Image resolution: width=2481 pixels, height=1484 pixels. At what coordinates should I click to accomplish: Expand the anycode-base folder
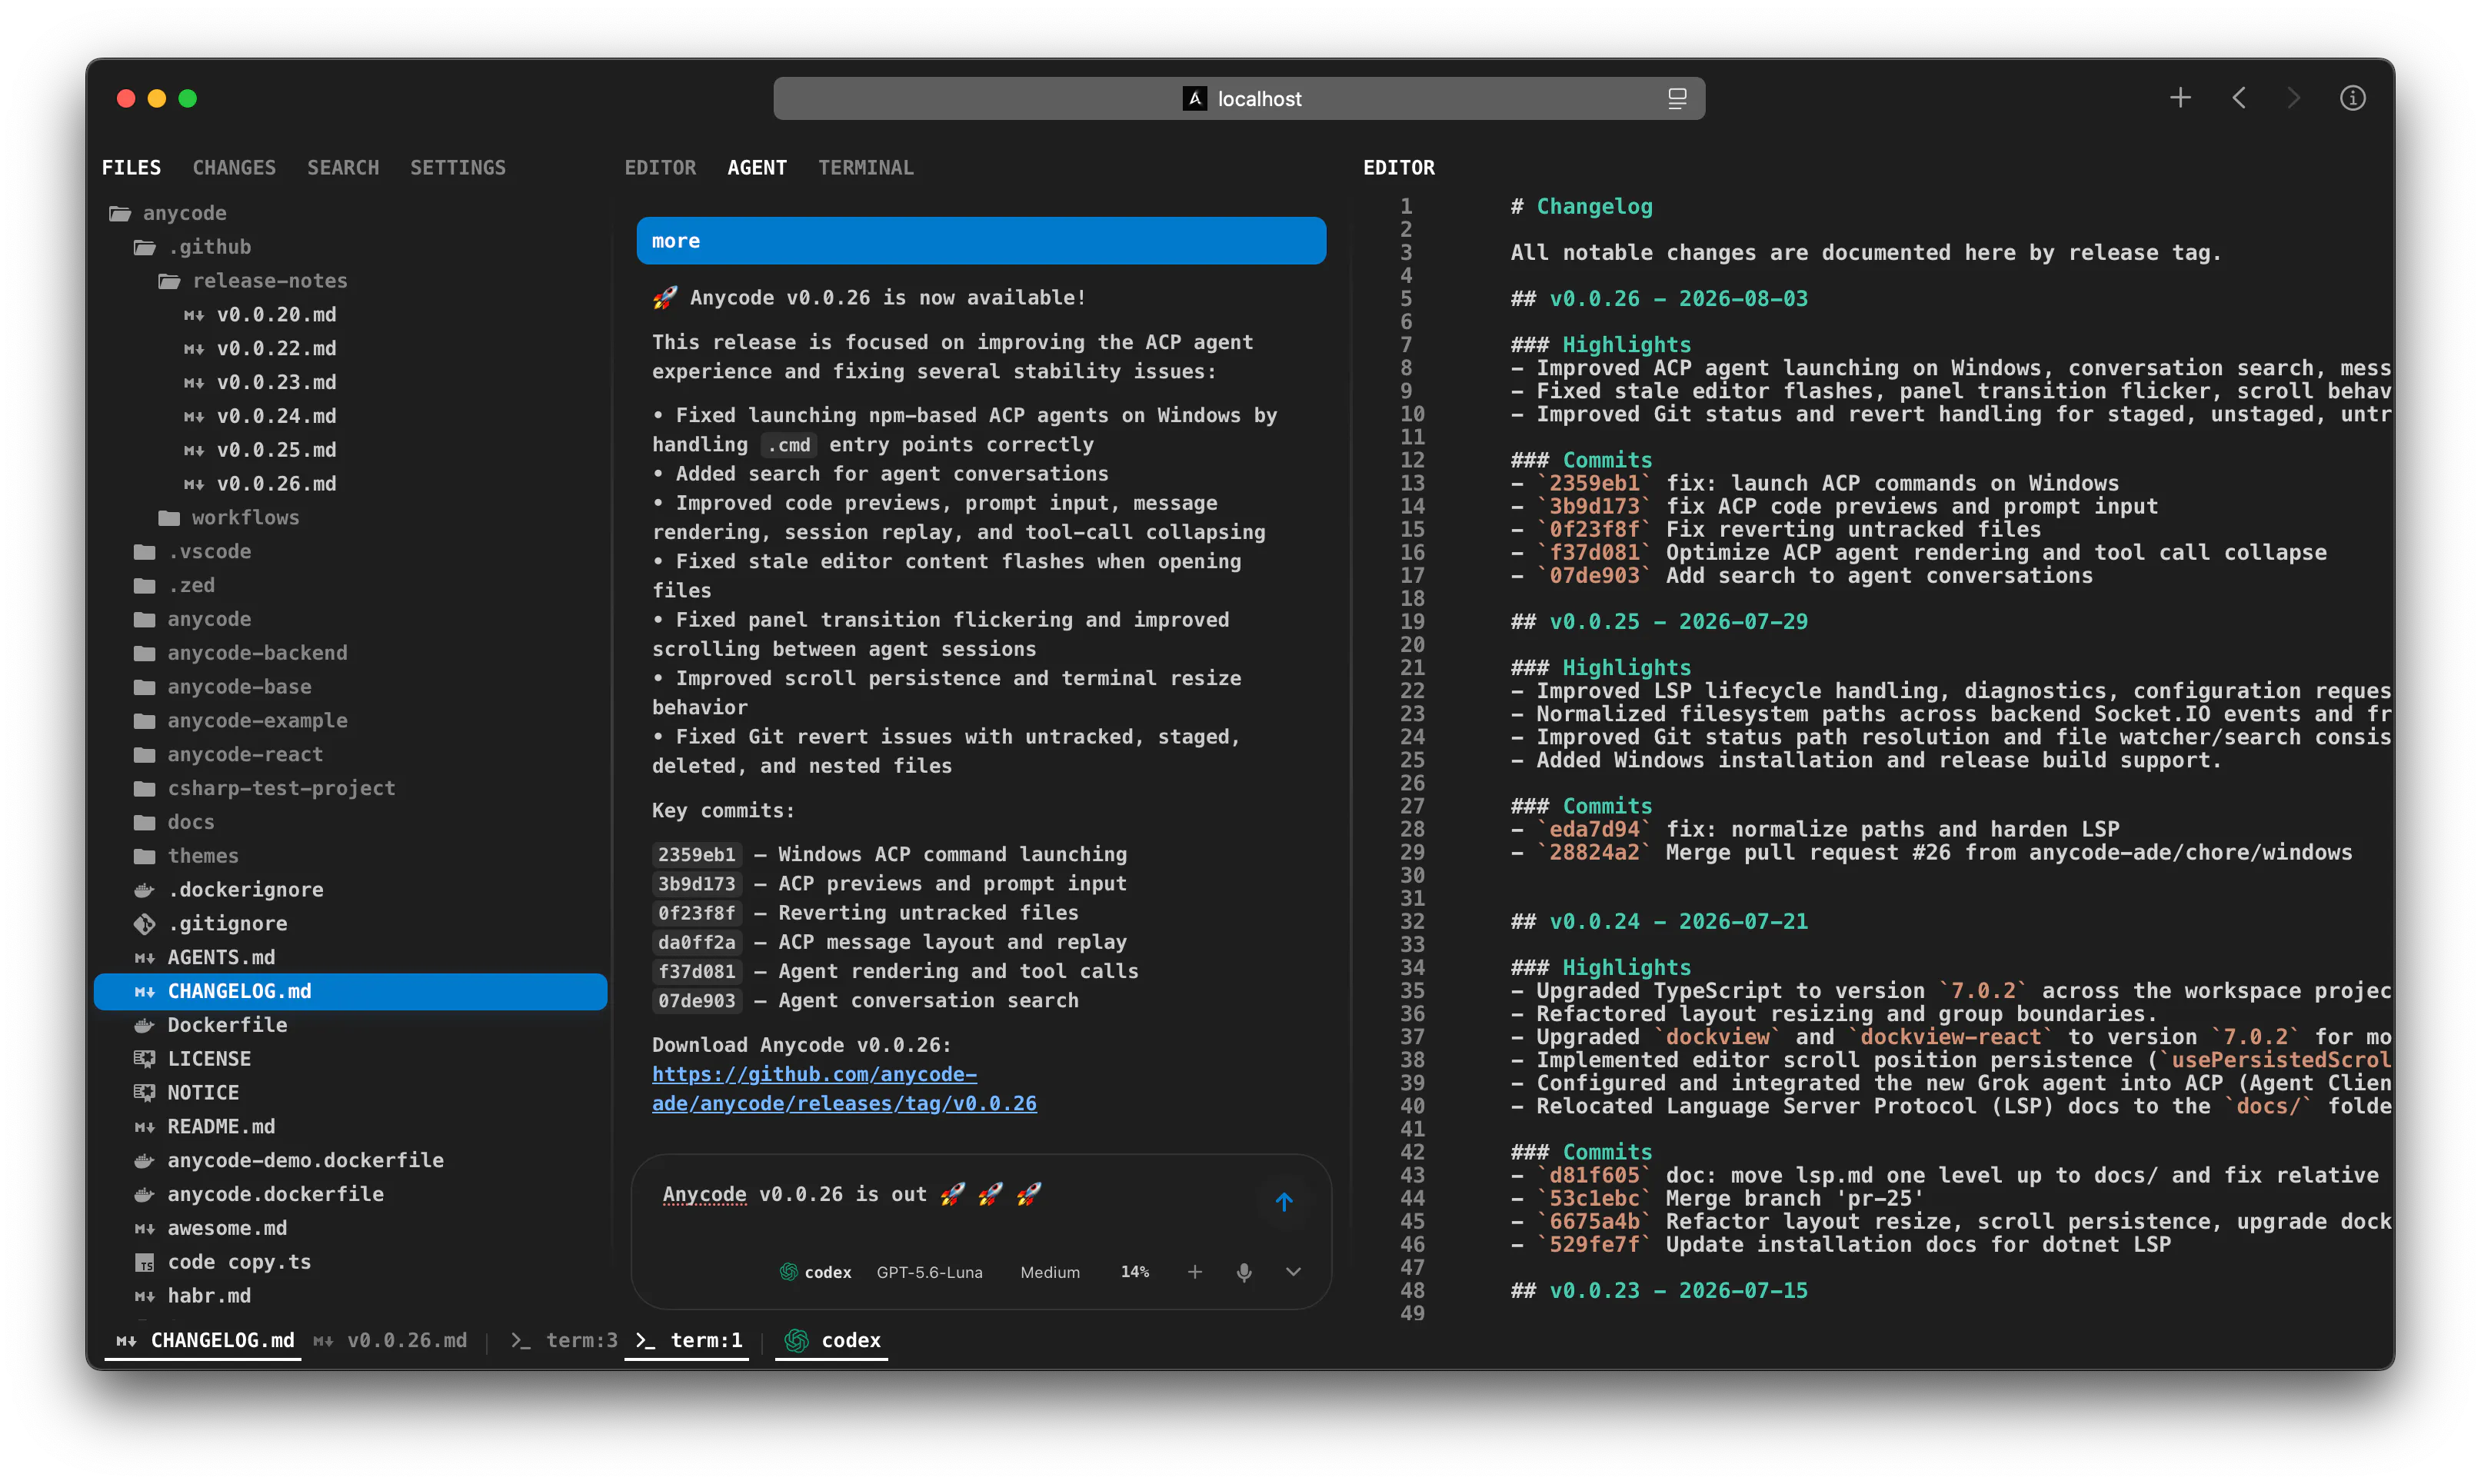[x=223, y=687]
